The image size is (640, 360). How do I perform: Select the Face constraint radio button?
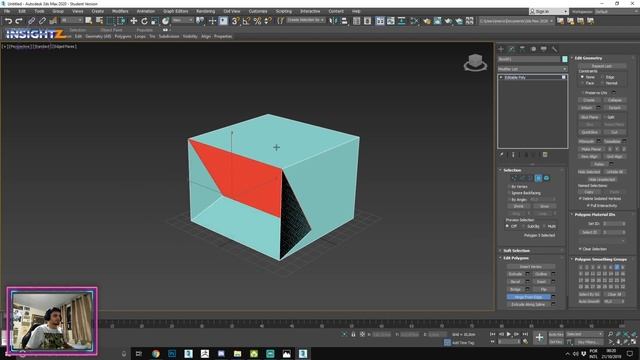point(582,83)
